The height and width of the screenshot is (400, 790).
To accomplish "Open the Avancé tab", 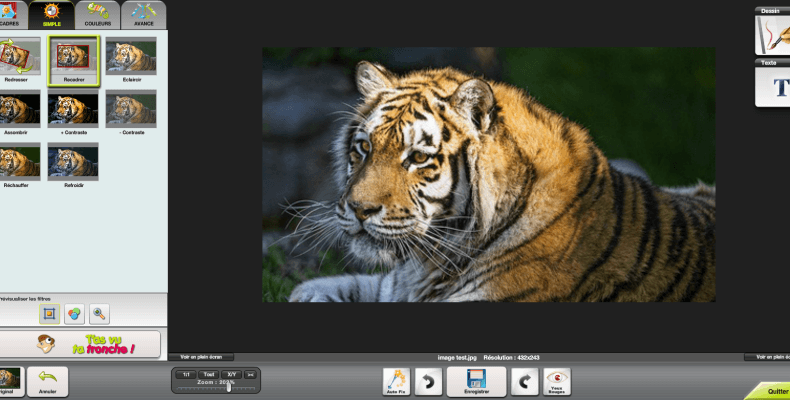I will [x=144, y=15].
